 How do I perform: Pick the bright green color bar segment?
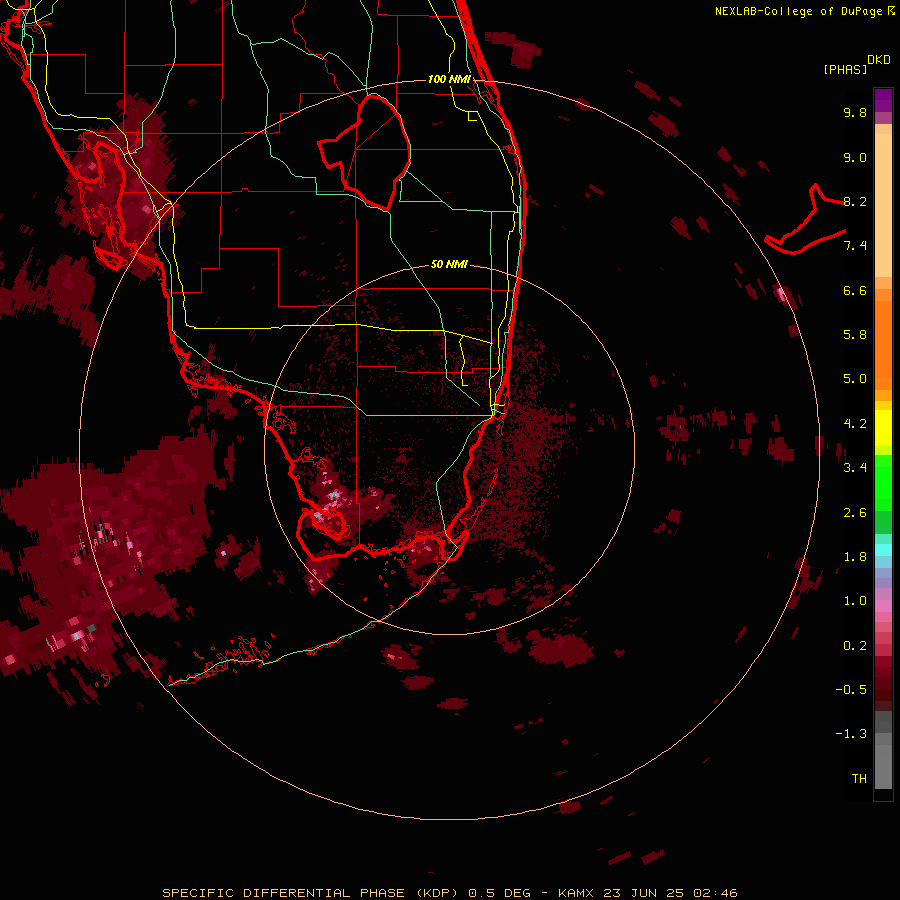point(883,482)
